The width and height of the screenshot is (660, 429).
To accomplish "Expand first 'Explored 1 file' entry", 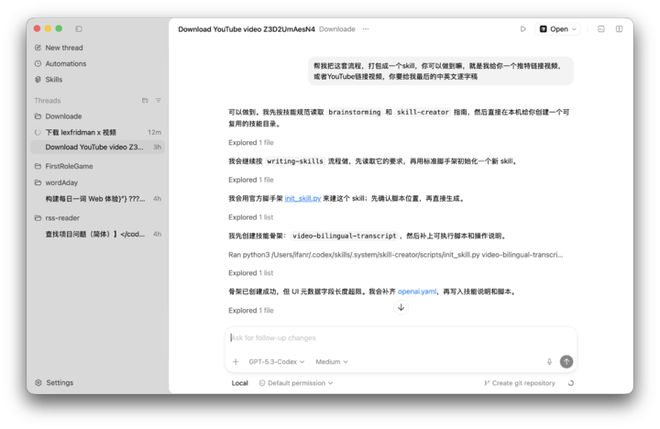I will click(x=251, y=142).
